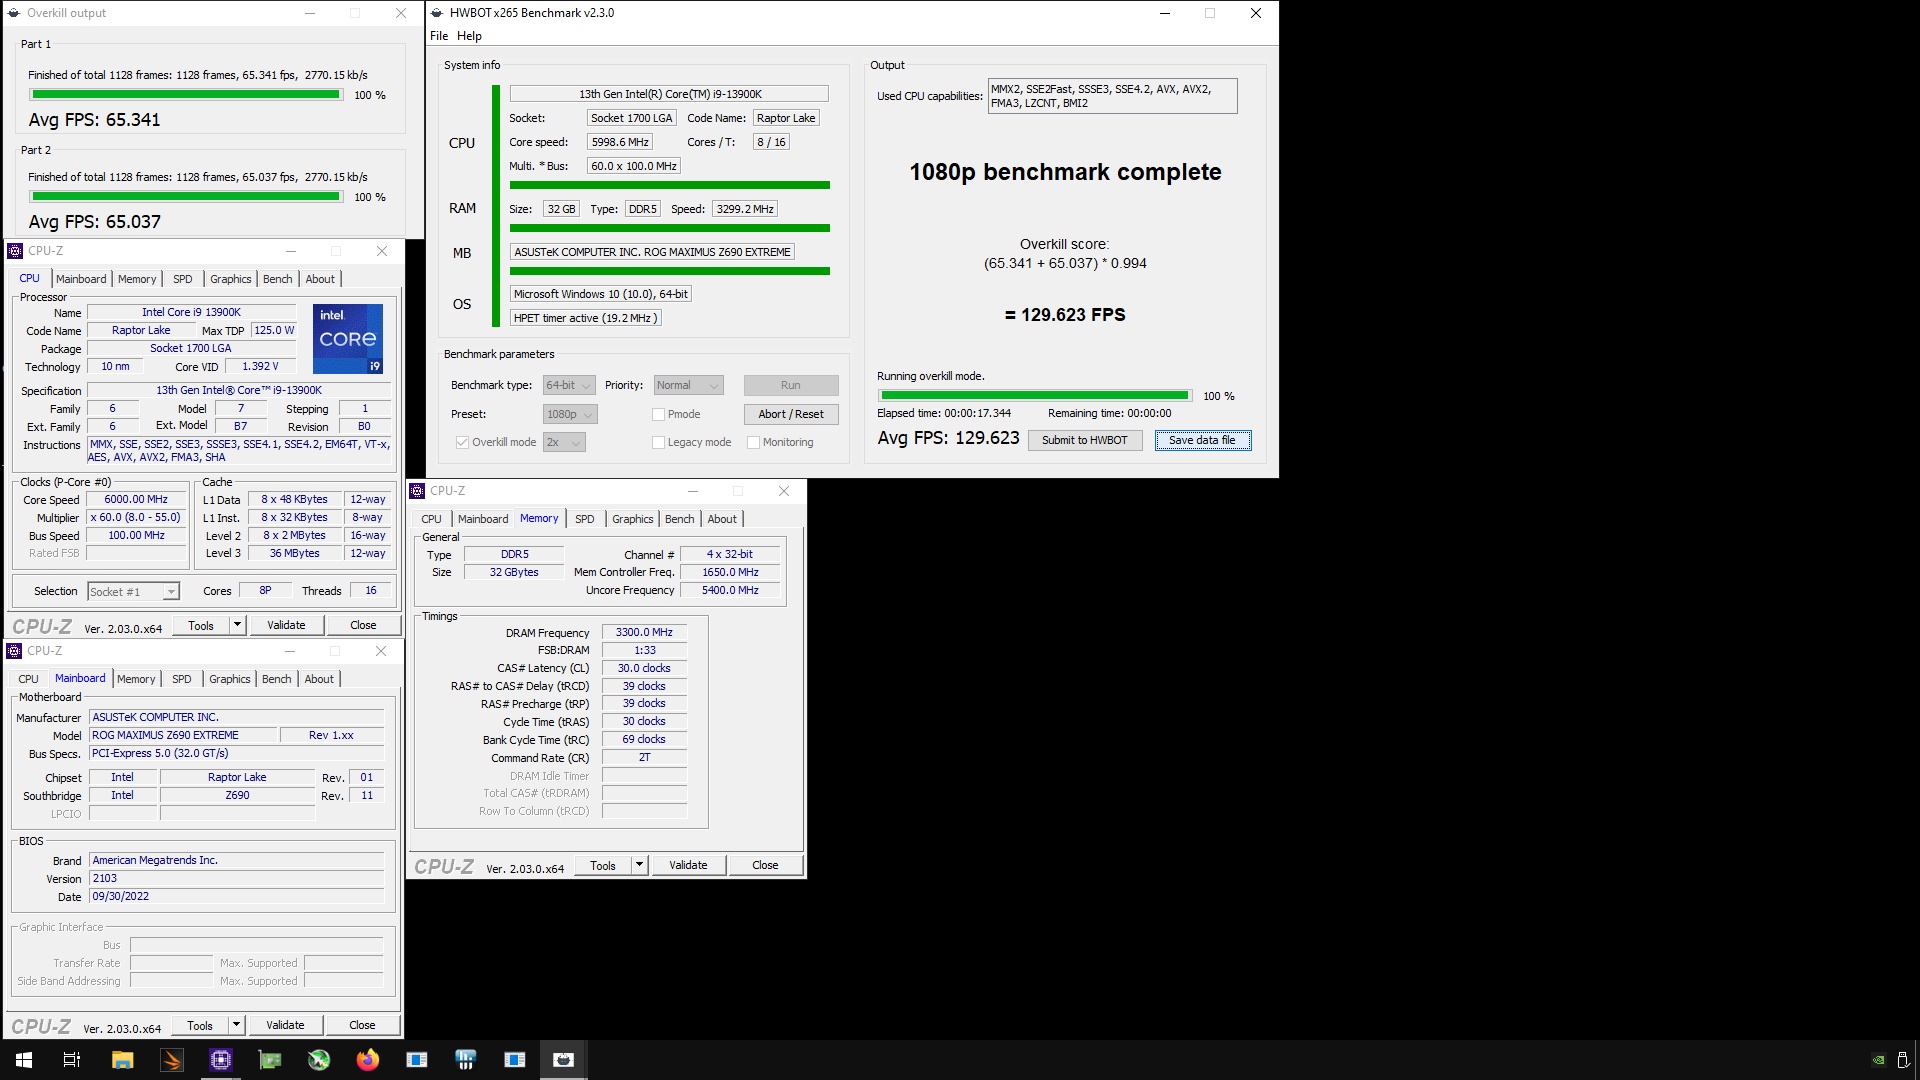Open the Priority Normal dropdown

pos(688,385)
